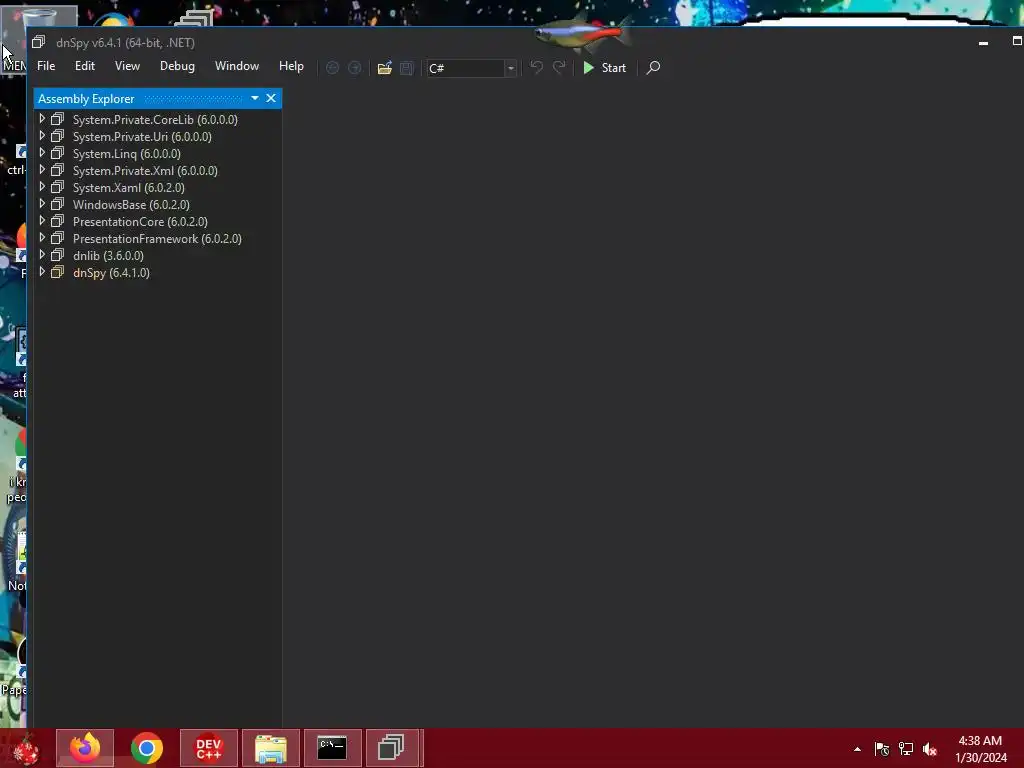The height and width of the screenshot is (768, 1024).
Task: Open the File menu
Action: tap(46, 66)
